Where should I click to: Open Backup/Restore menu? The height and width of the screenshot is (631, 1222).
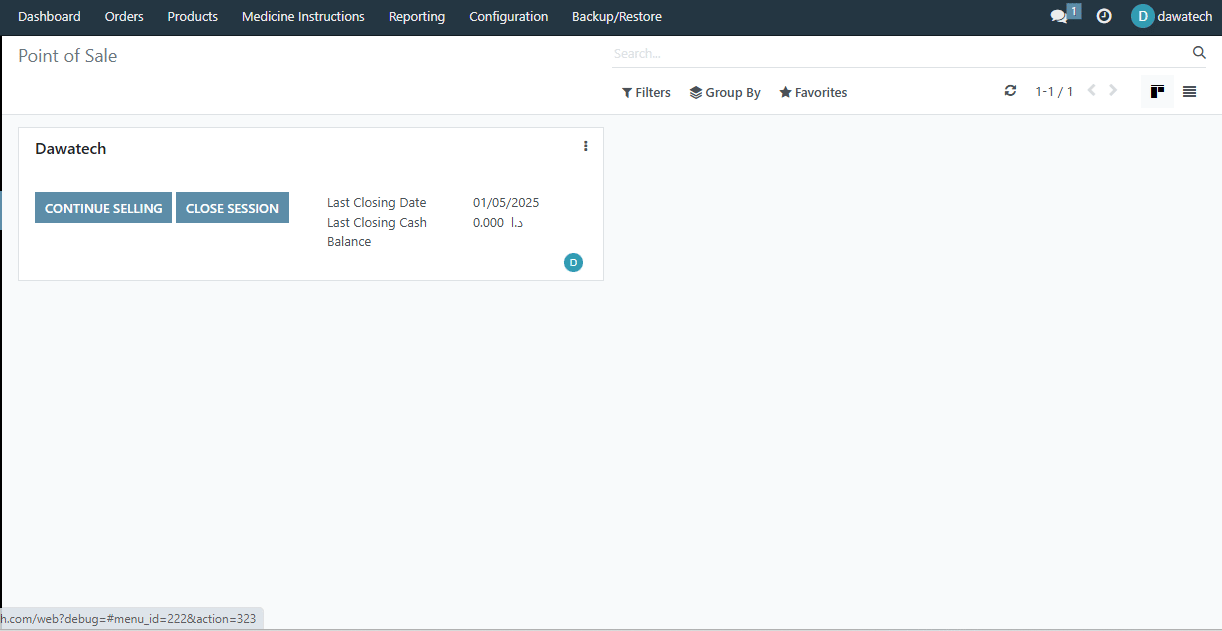pyautogui.click(x=617, y=16)
